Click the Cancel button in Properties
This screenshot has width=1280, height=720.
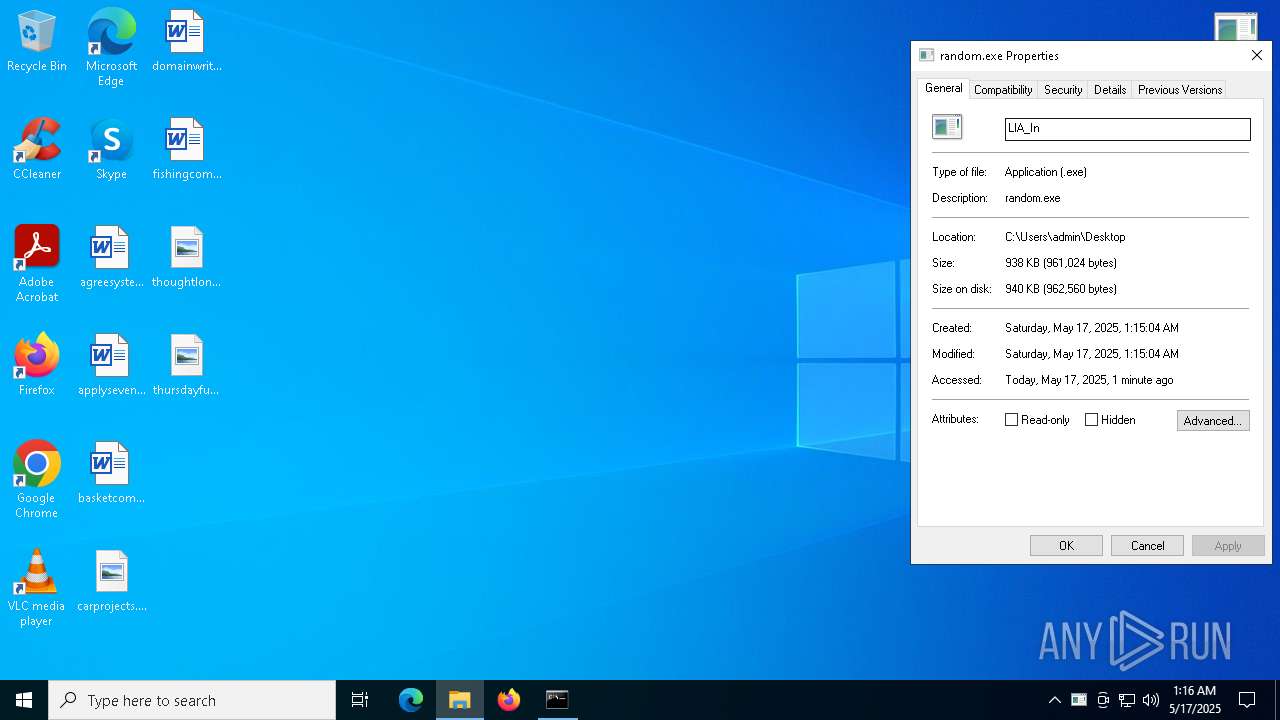[x=1147, y=545]
